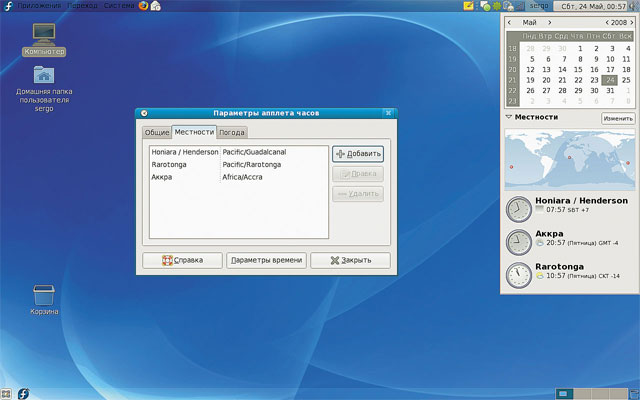This screenshot has height=400, width=640.
Task: Select May 24 in the calendar
Action: click(610, 80)
